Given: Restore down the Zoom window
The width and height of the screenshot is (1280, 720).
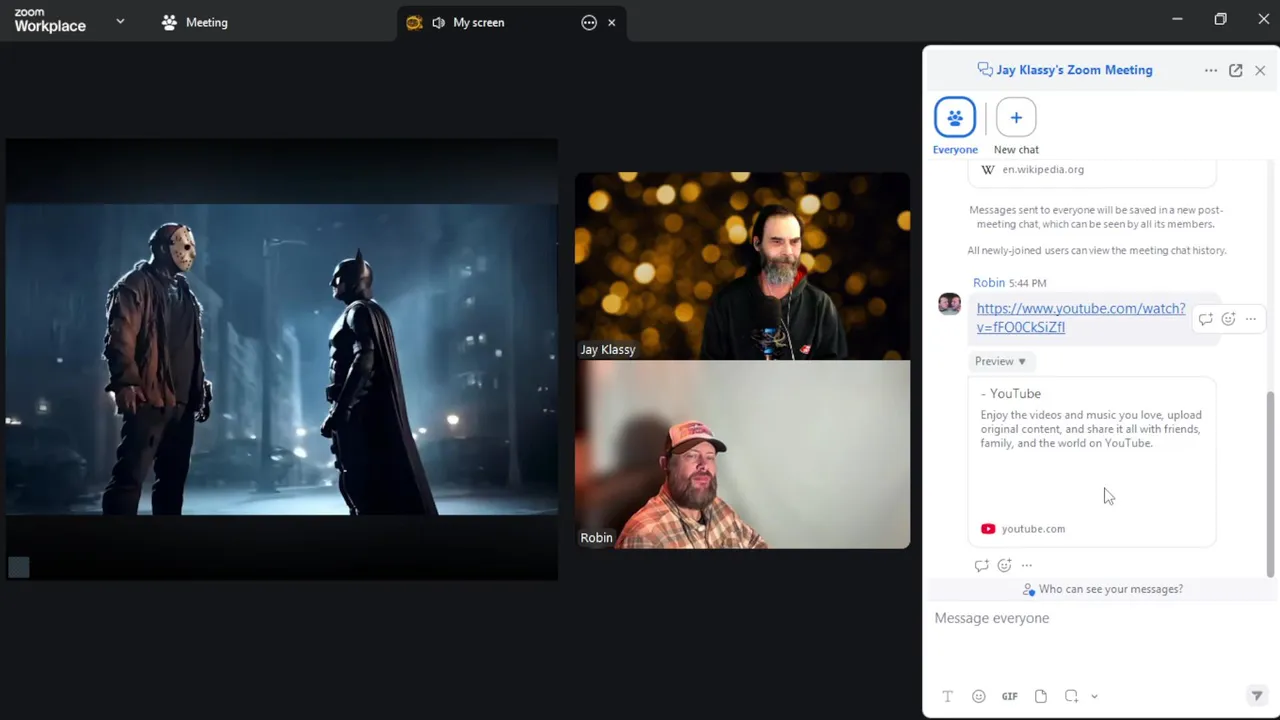Looking at the screenshot, I should (x=1220, y=19).
